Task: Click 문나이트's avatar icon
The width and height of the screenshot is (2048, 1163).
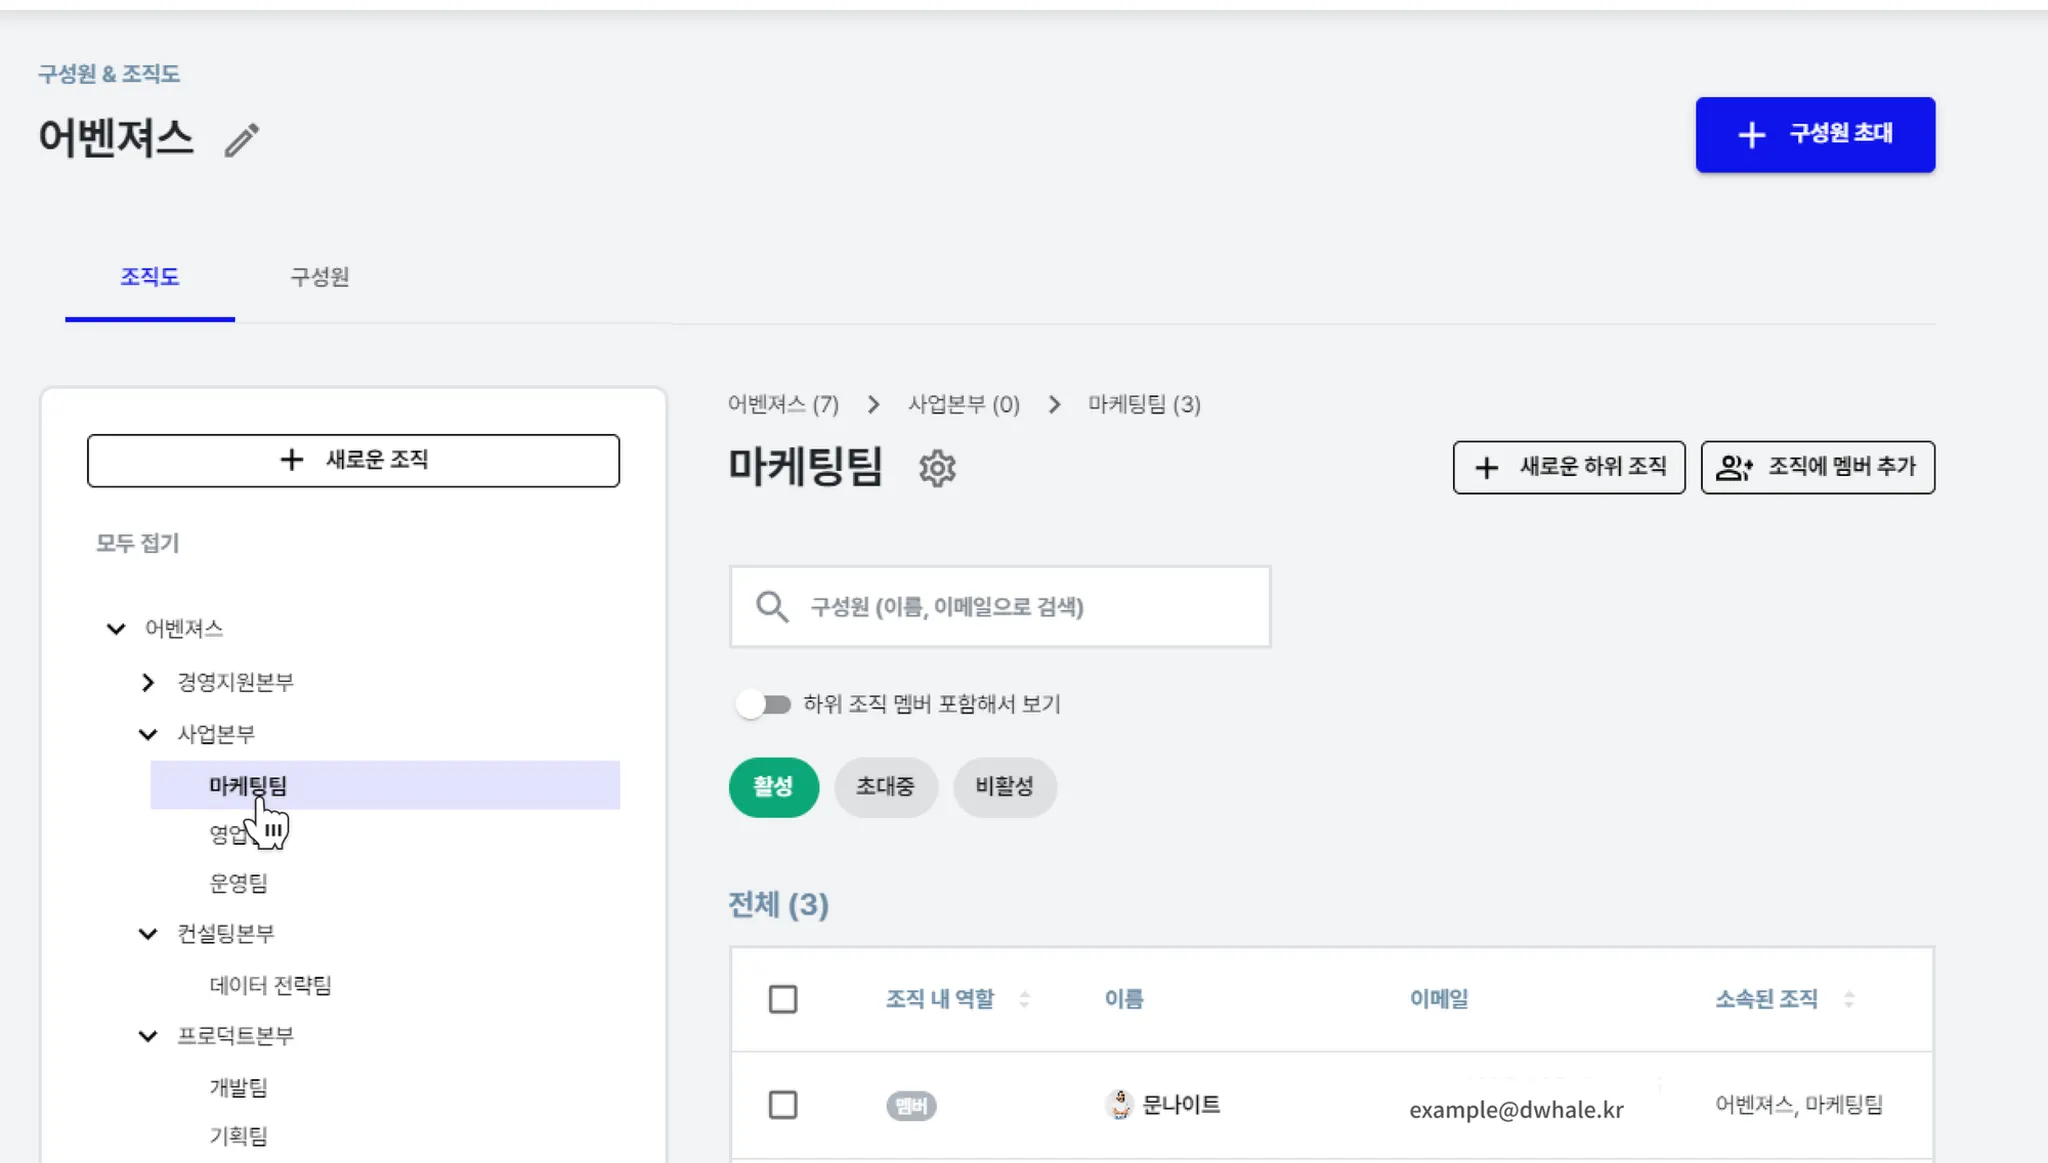Action: pos(1120,1104)
